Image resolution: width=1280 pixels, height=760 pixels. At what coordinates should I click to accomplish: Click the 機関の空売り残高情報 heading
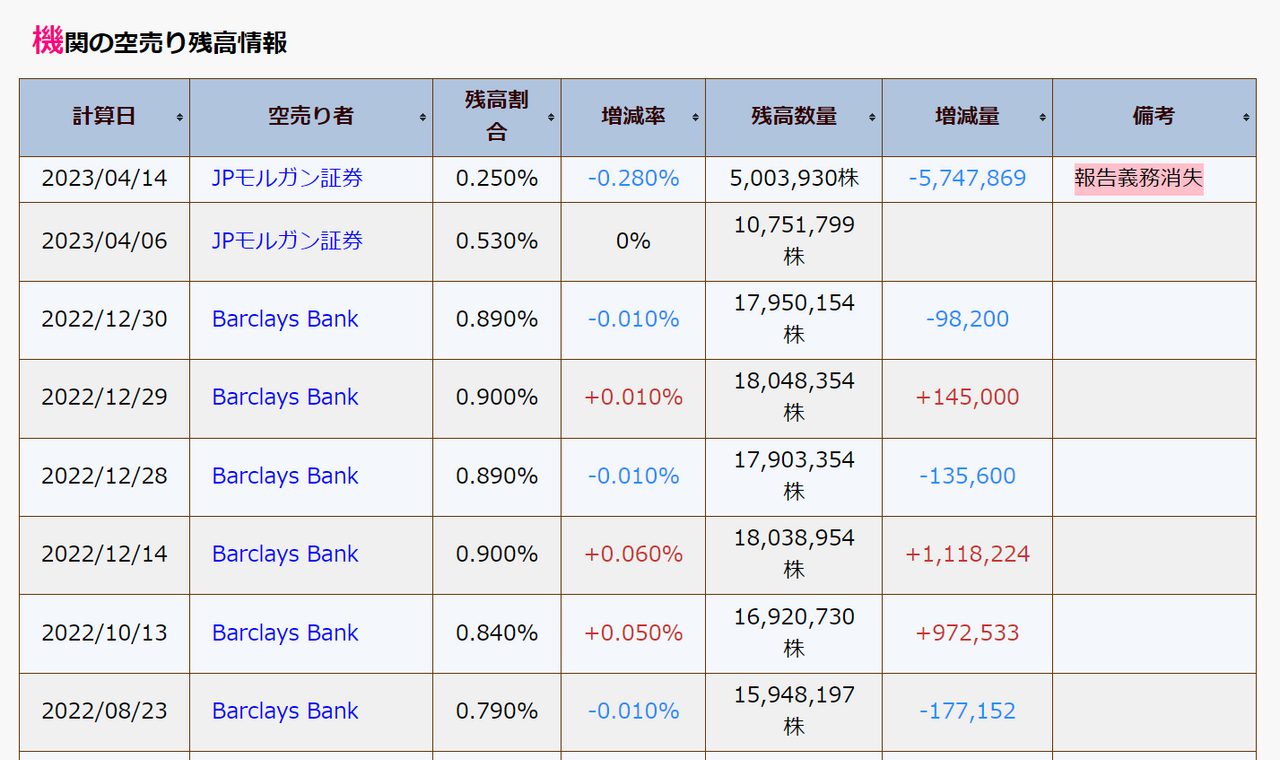coord(160,42)
